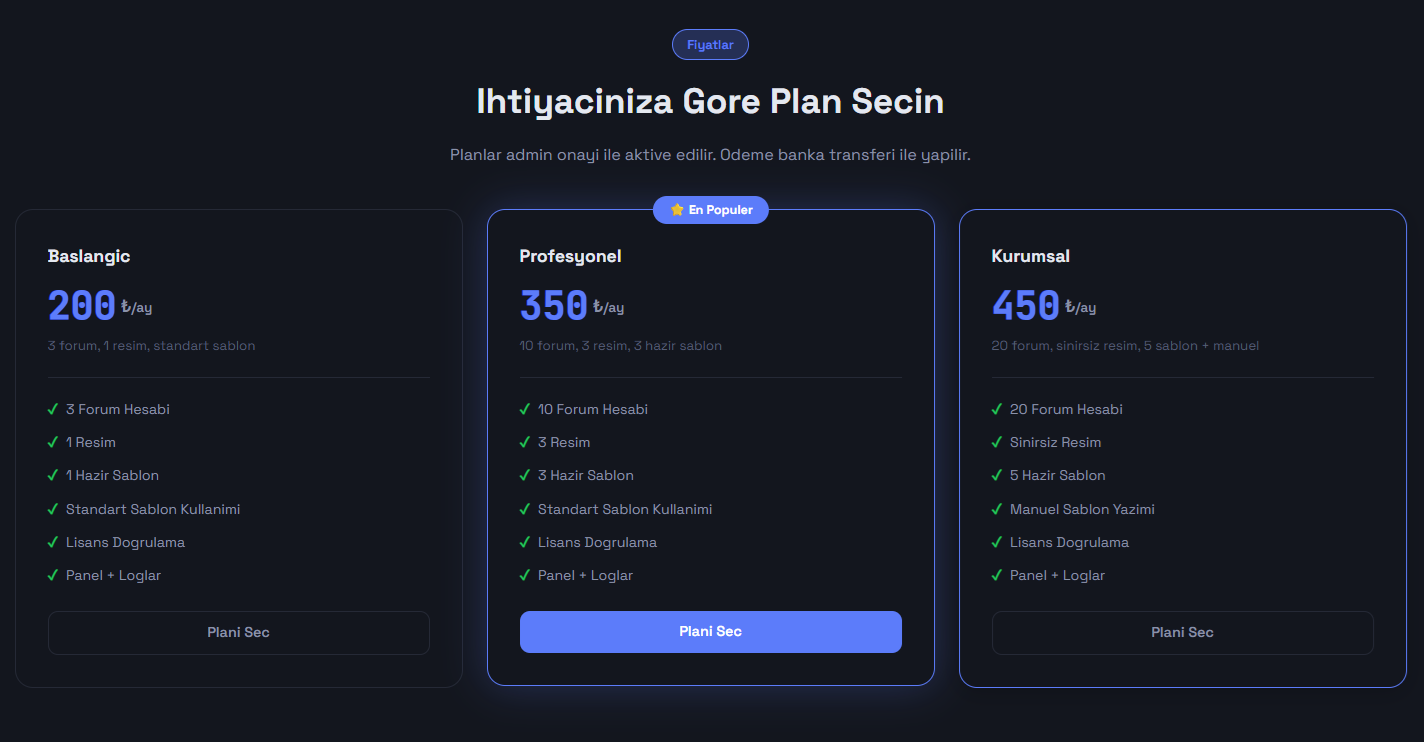1424x742 pixels.
Task: Select the Profesyonel plan via Plani Sec
Action: [x=711, y=631]
